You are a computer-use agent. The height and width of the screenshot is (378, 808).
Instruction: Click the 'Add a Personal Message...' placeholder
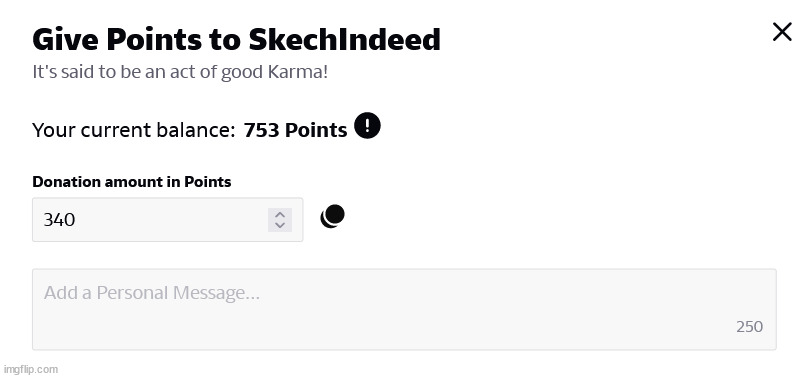[152, 293]
